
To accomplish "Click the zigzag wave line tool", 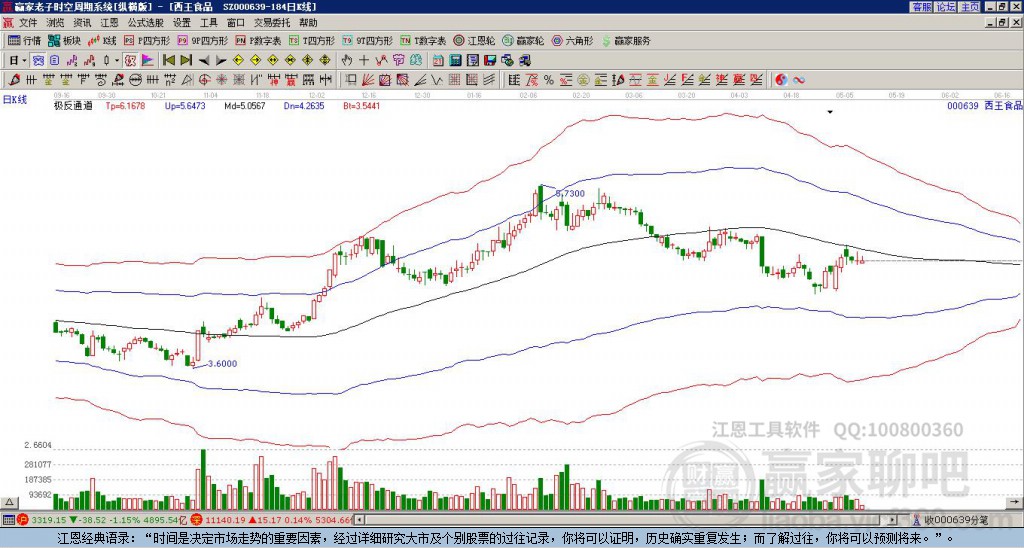I will click(436, 80).
